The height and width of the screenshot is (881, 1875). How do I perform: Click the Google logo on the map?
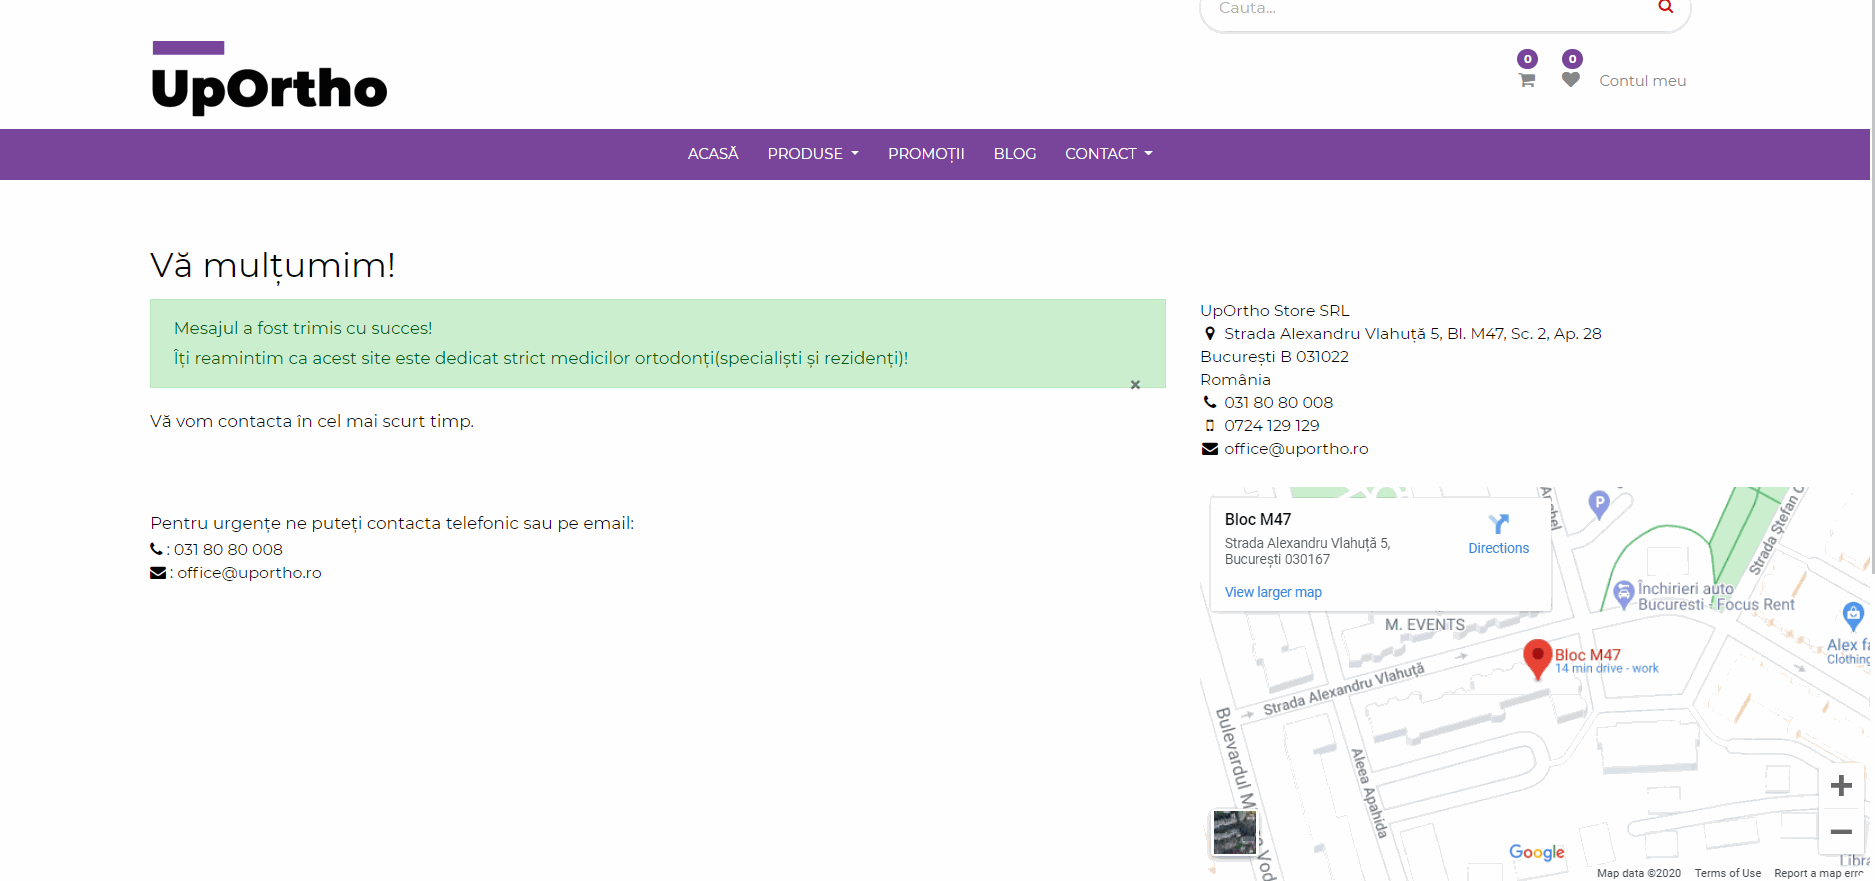click(x=1537, y=852)
